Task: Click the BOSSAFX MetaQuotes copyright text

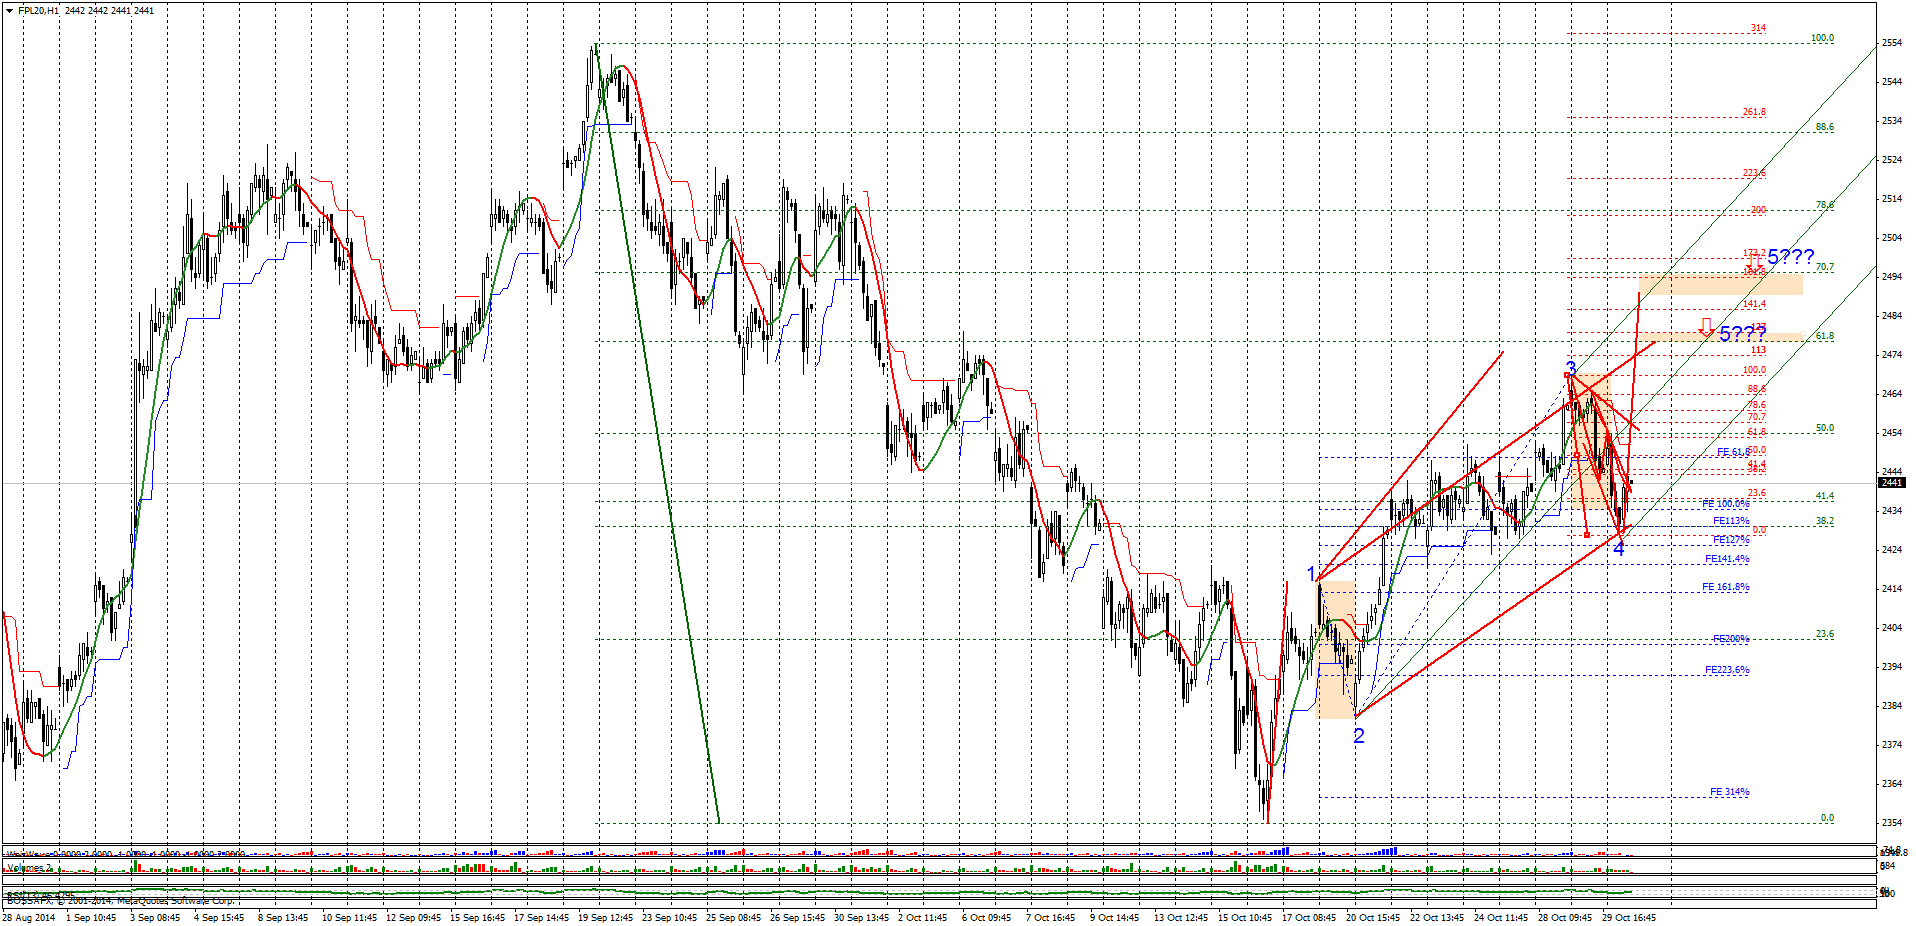Action: tap(120, 901)
